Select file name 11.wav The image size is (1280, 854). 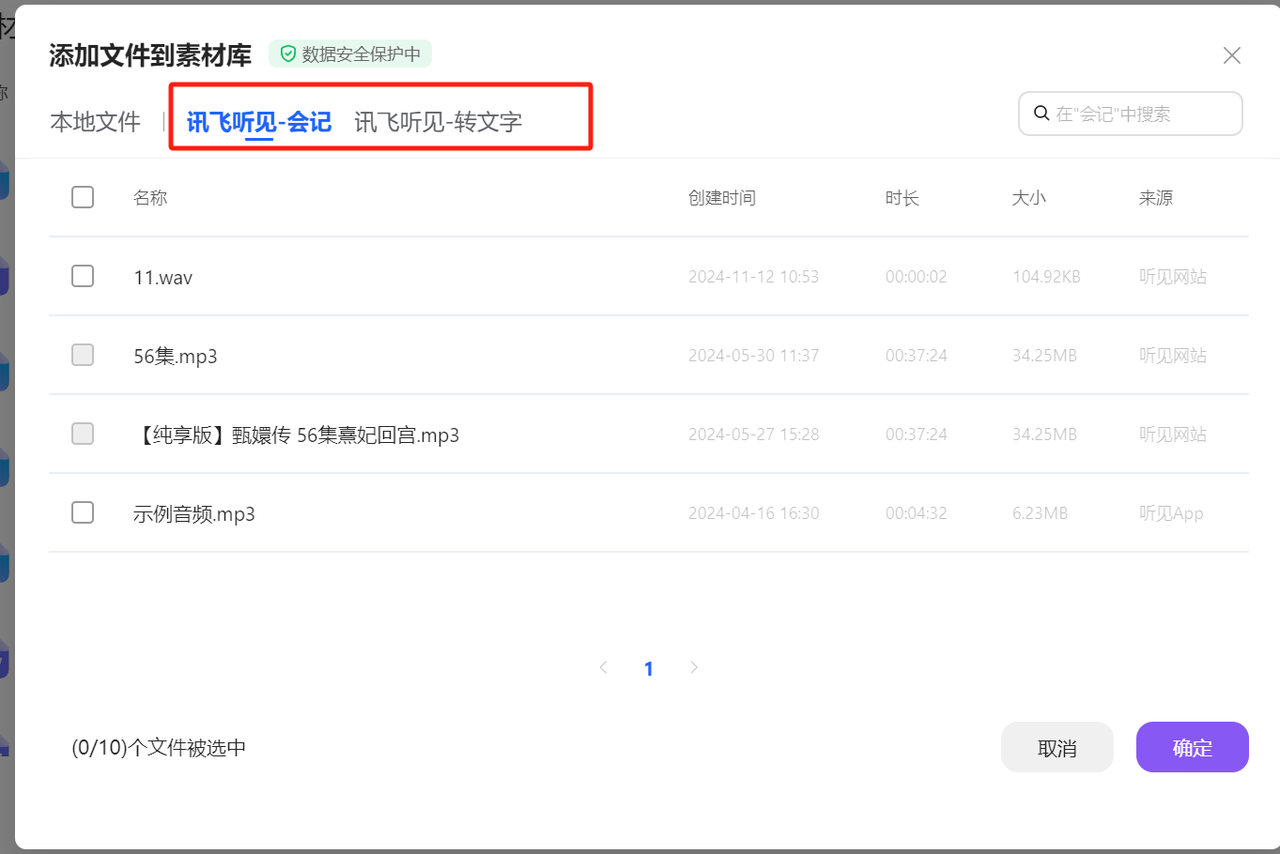(163, 277)
